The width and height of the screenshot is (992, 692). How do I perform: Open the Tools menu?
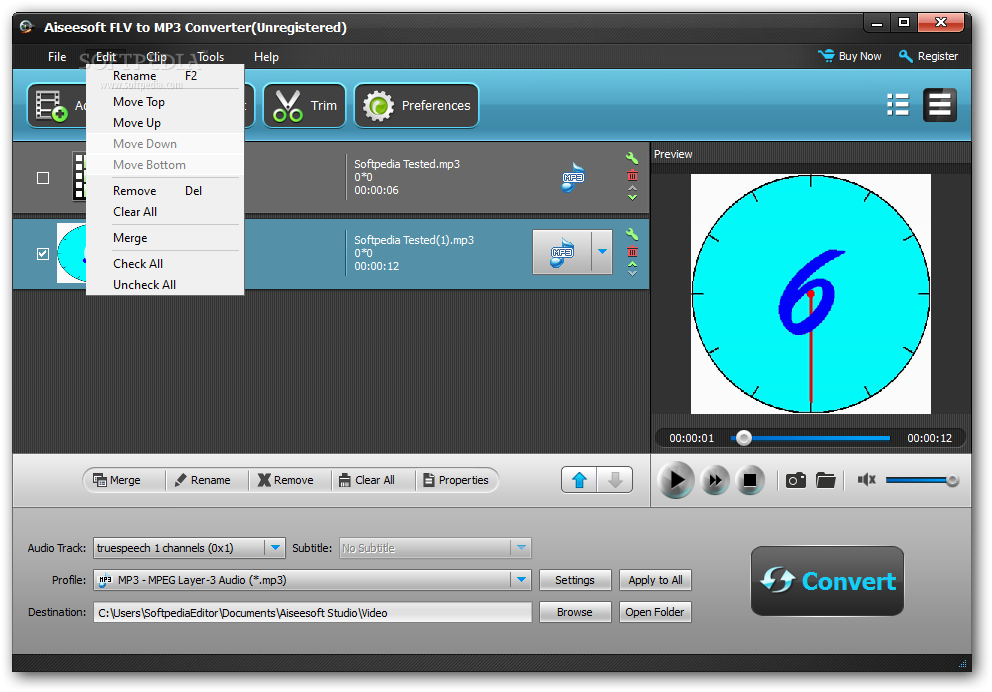(210, 57)
